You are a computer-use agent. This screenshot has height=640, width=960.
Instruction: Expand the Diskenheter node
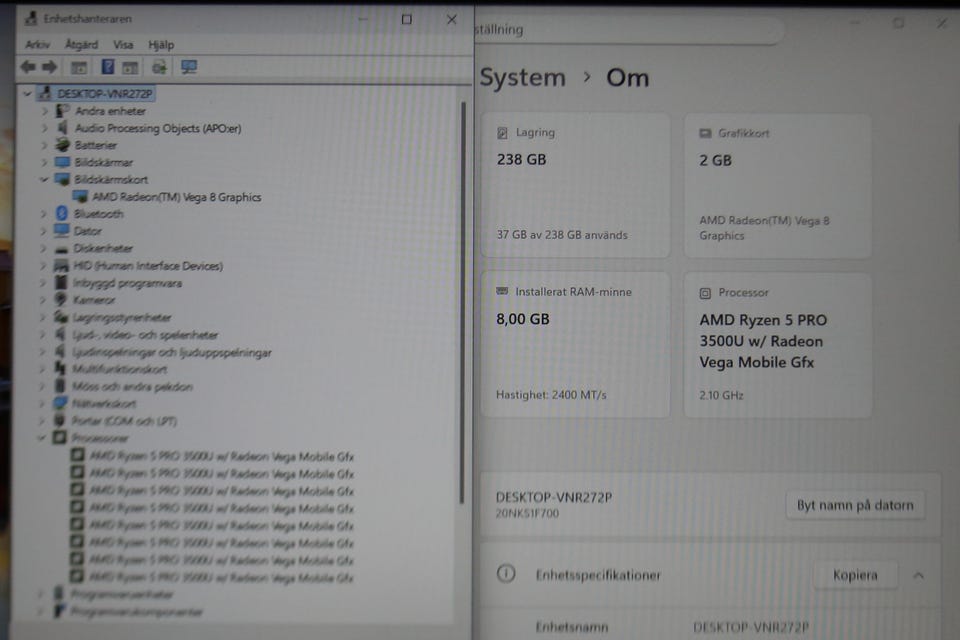point(44,248)
